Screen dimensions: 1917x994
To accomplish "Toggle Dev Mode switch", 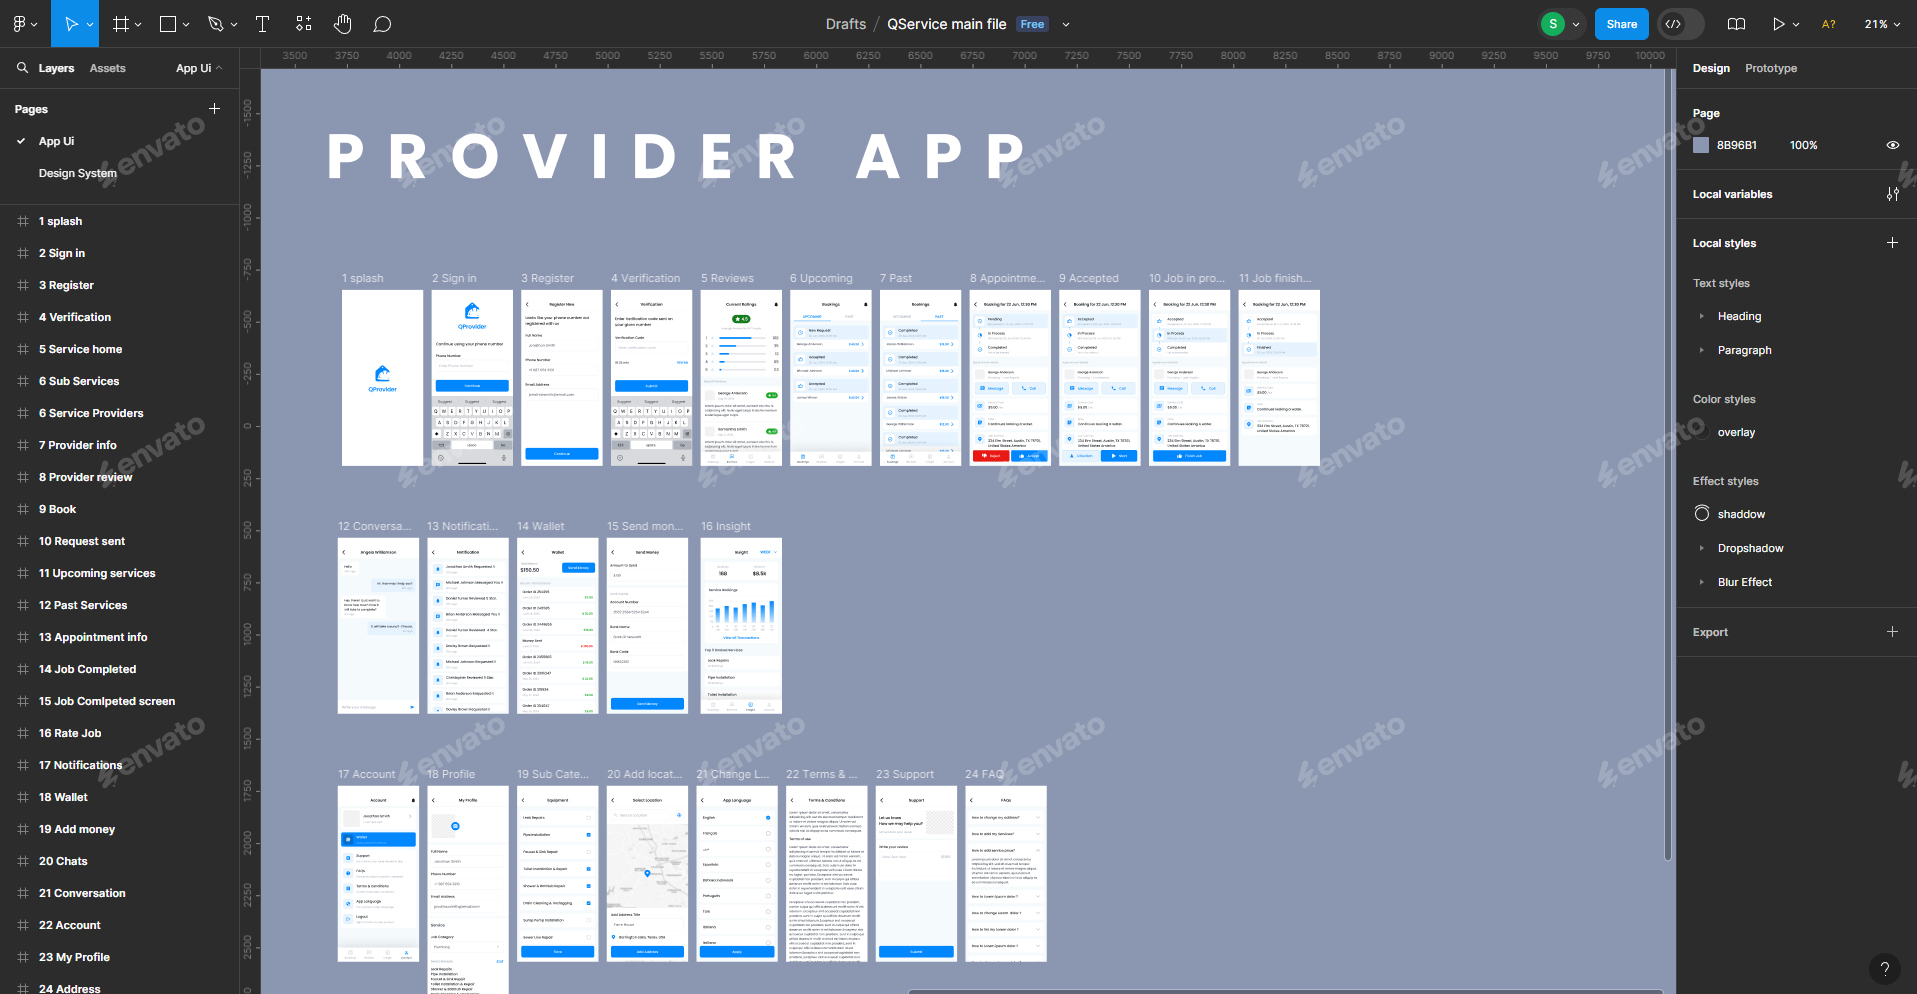I will click(1678, 23).
